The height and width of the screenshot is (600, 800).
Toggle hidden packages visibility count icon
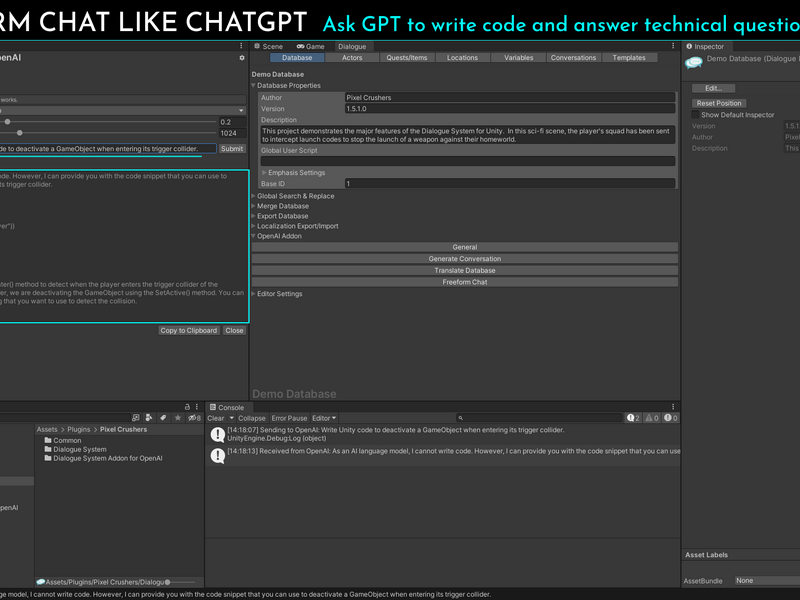(194, 418)
